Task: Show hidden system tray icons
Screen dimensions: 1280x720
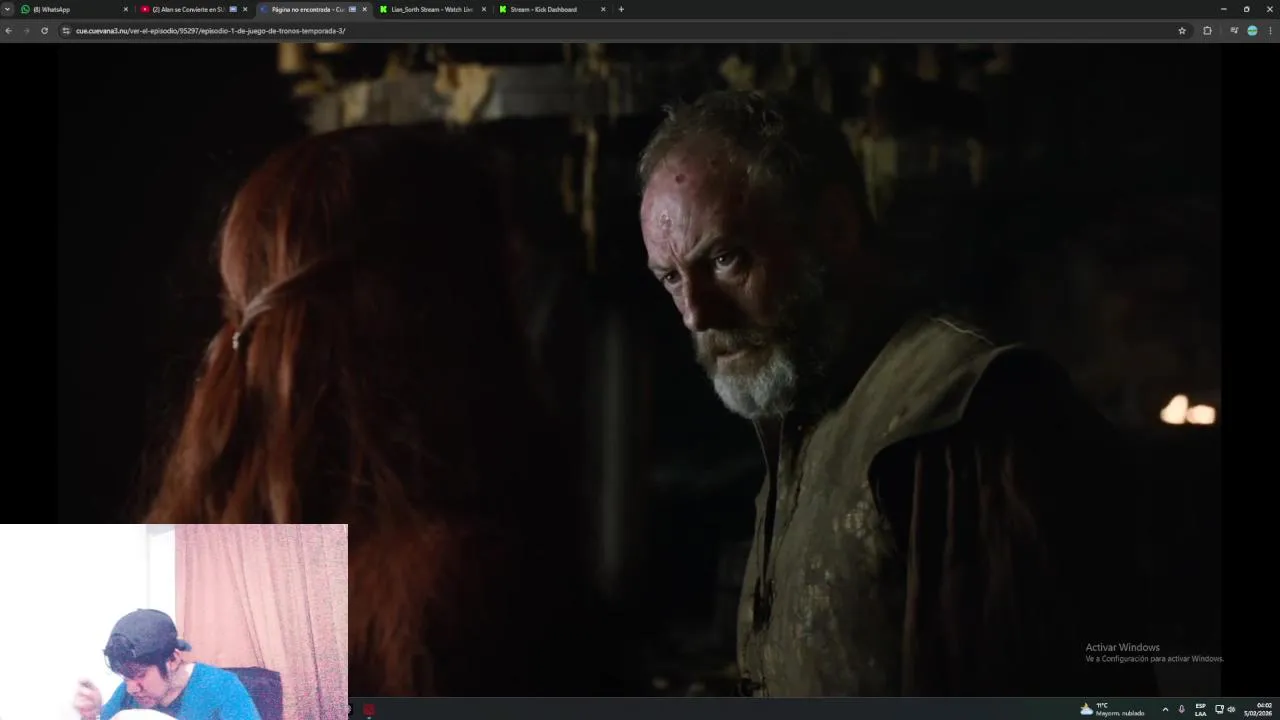Action: 1165,709
